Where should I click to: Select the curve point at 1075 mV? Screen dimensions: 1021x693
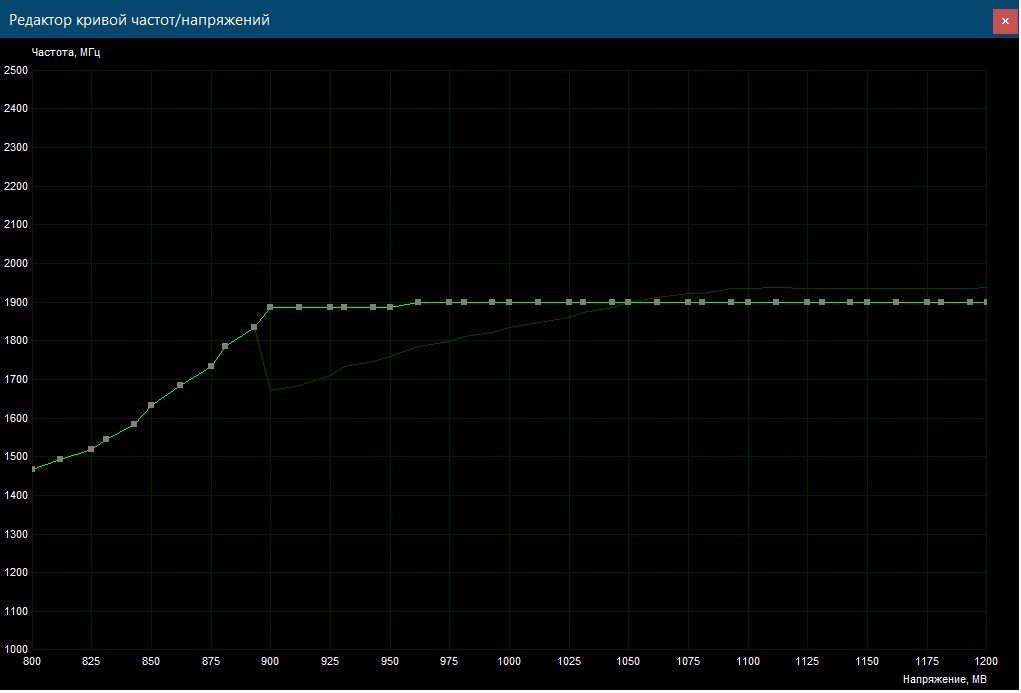coord(688,302)
